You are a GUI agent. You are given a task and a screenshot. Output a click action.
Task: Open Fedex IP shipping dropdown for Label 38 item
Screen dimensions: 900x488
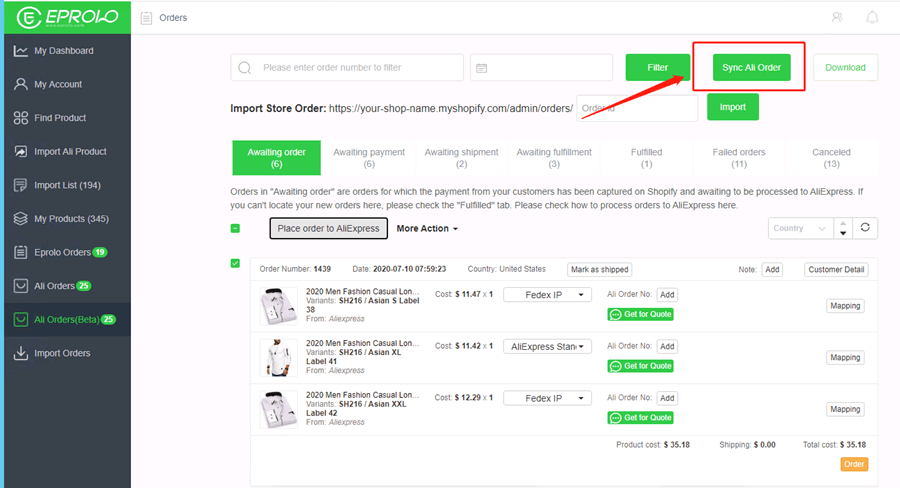(547, 295)
